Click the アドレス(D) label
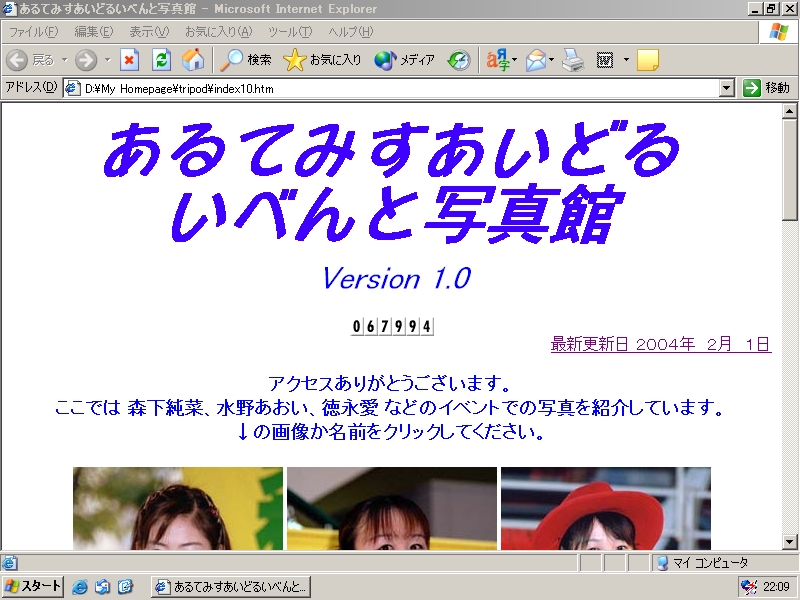The height and width of the screenshot is (600, 800). click(x=31, y=87)
